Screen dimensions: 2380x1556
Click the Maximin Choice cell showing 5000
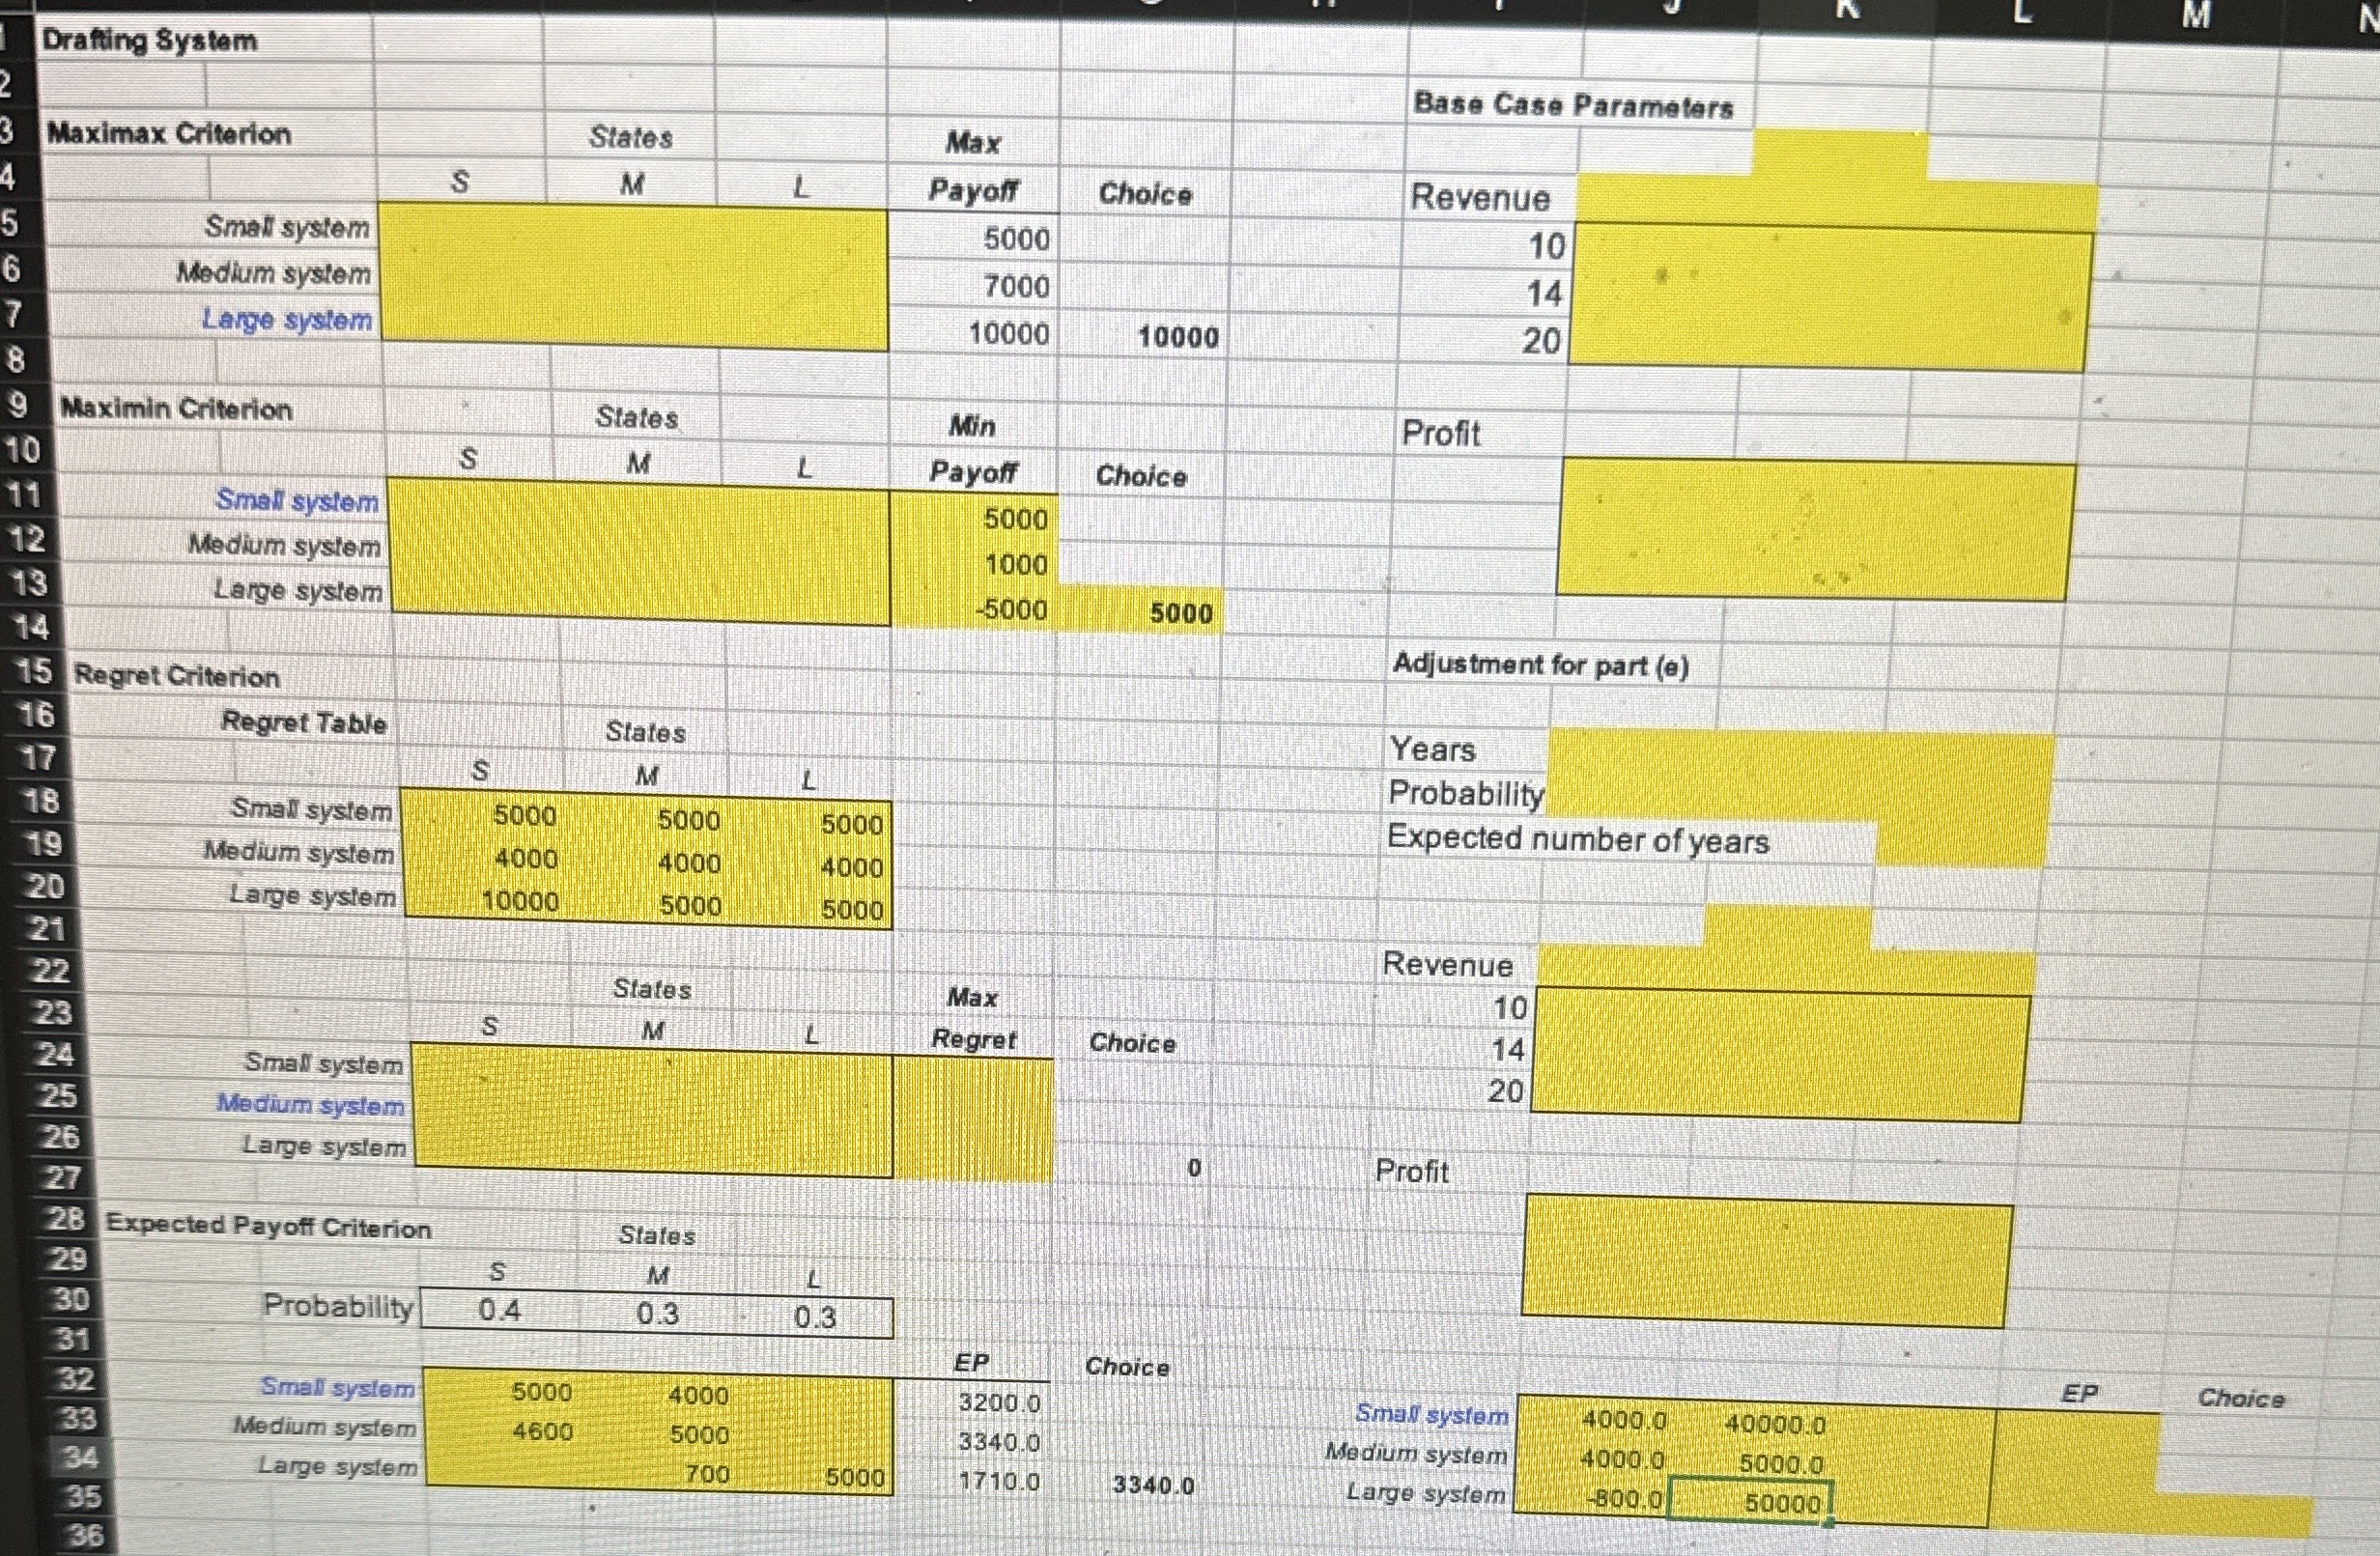pos(1179,612)
